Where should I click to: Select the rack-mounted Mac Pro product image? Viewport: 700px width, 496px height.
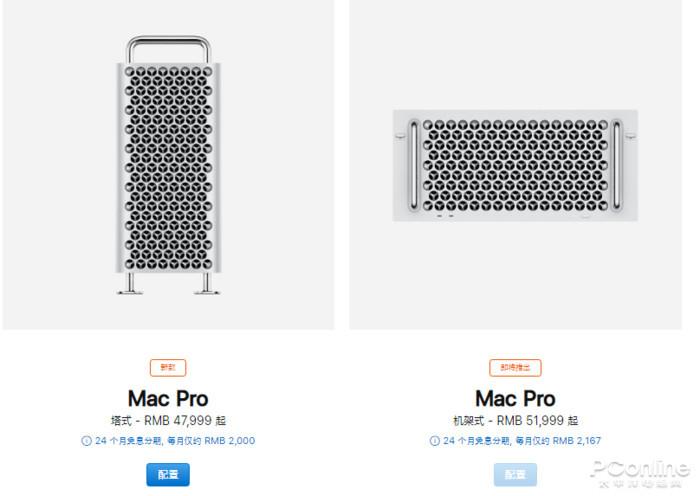515,165
